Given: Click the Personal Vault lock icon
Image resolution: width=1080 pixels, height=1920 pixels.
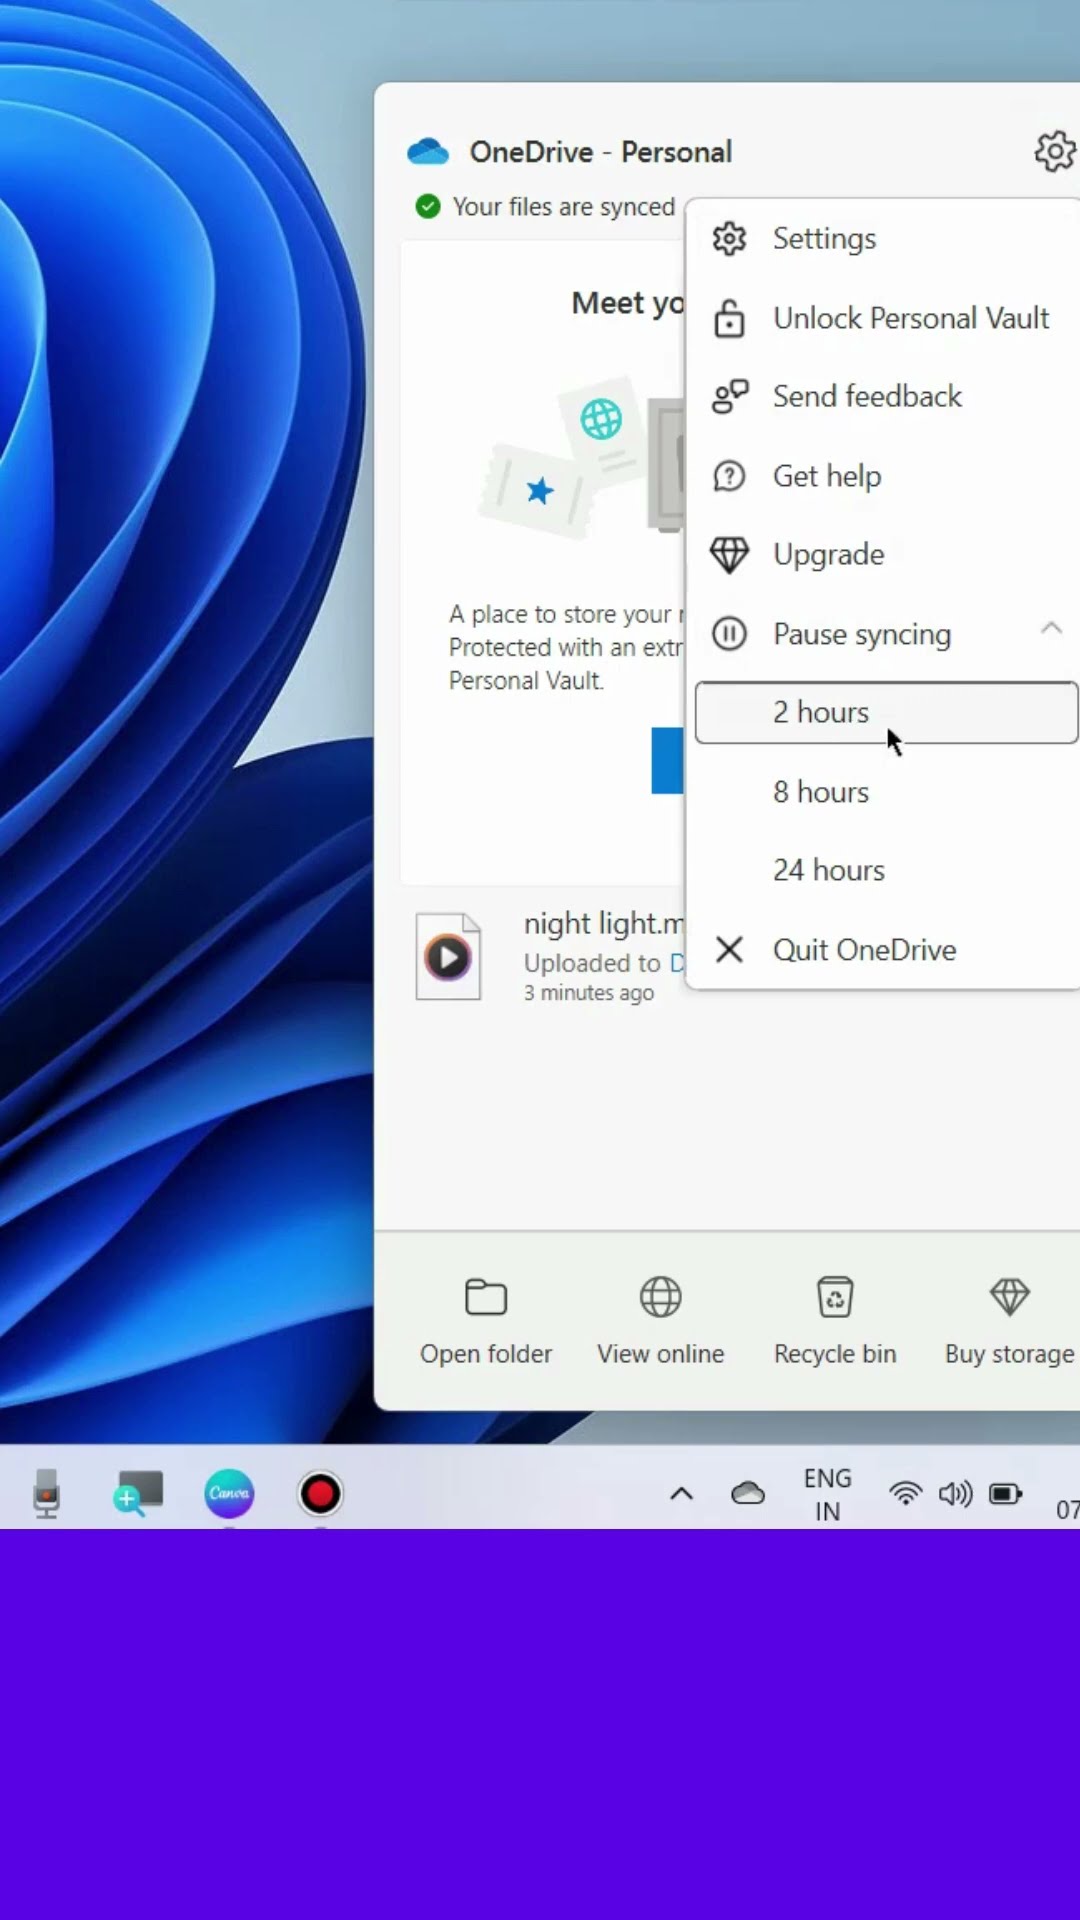Looking at the screenshot, I should (729, 318).
